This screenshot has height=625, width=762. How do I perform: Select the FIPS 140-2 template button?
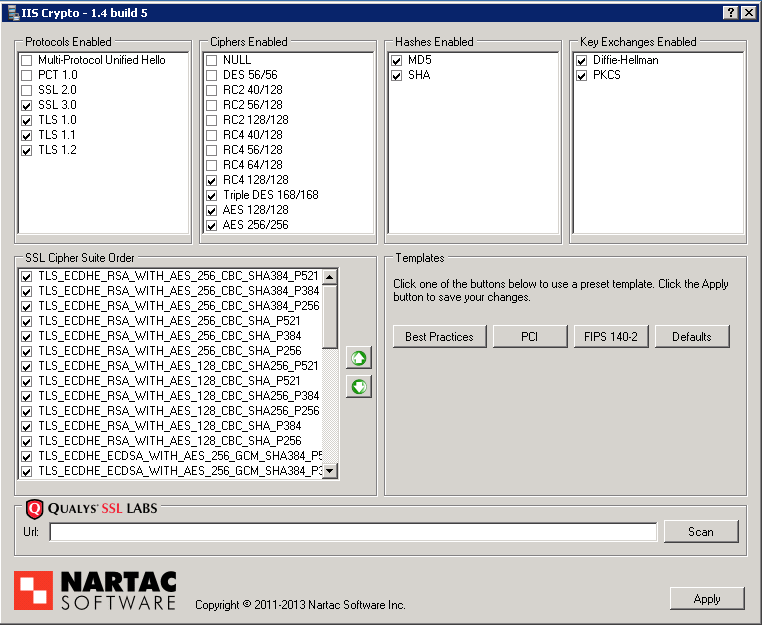click(x=611, y=337)
